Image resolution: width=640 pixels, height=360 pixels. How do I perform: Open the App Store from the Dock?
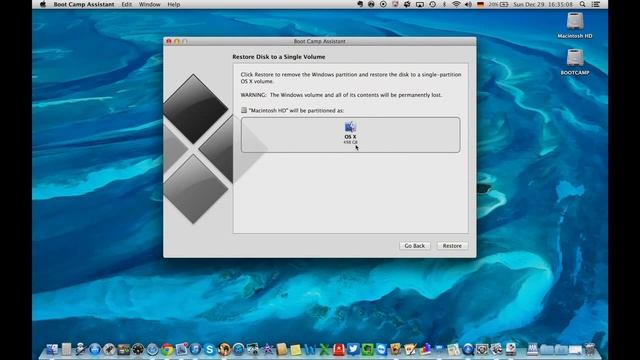click(x=95, y=349)
